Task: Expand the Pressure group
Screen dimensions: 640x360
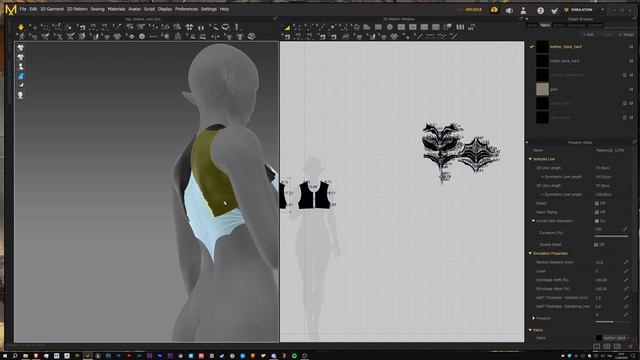Action: pyautogui.click(x=533, y=318)
